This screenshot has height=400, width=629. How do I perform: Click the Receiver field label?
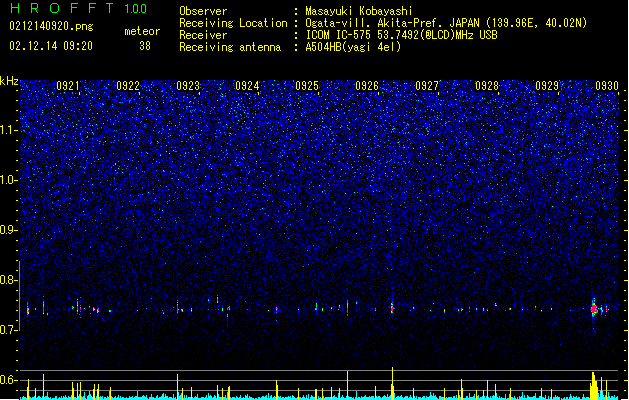(x=203, y=35)
